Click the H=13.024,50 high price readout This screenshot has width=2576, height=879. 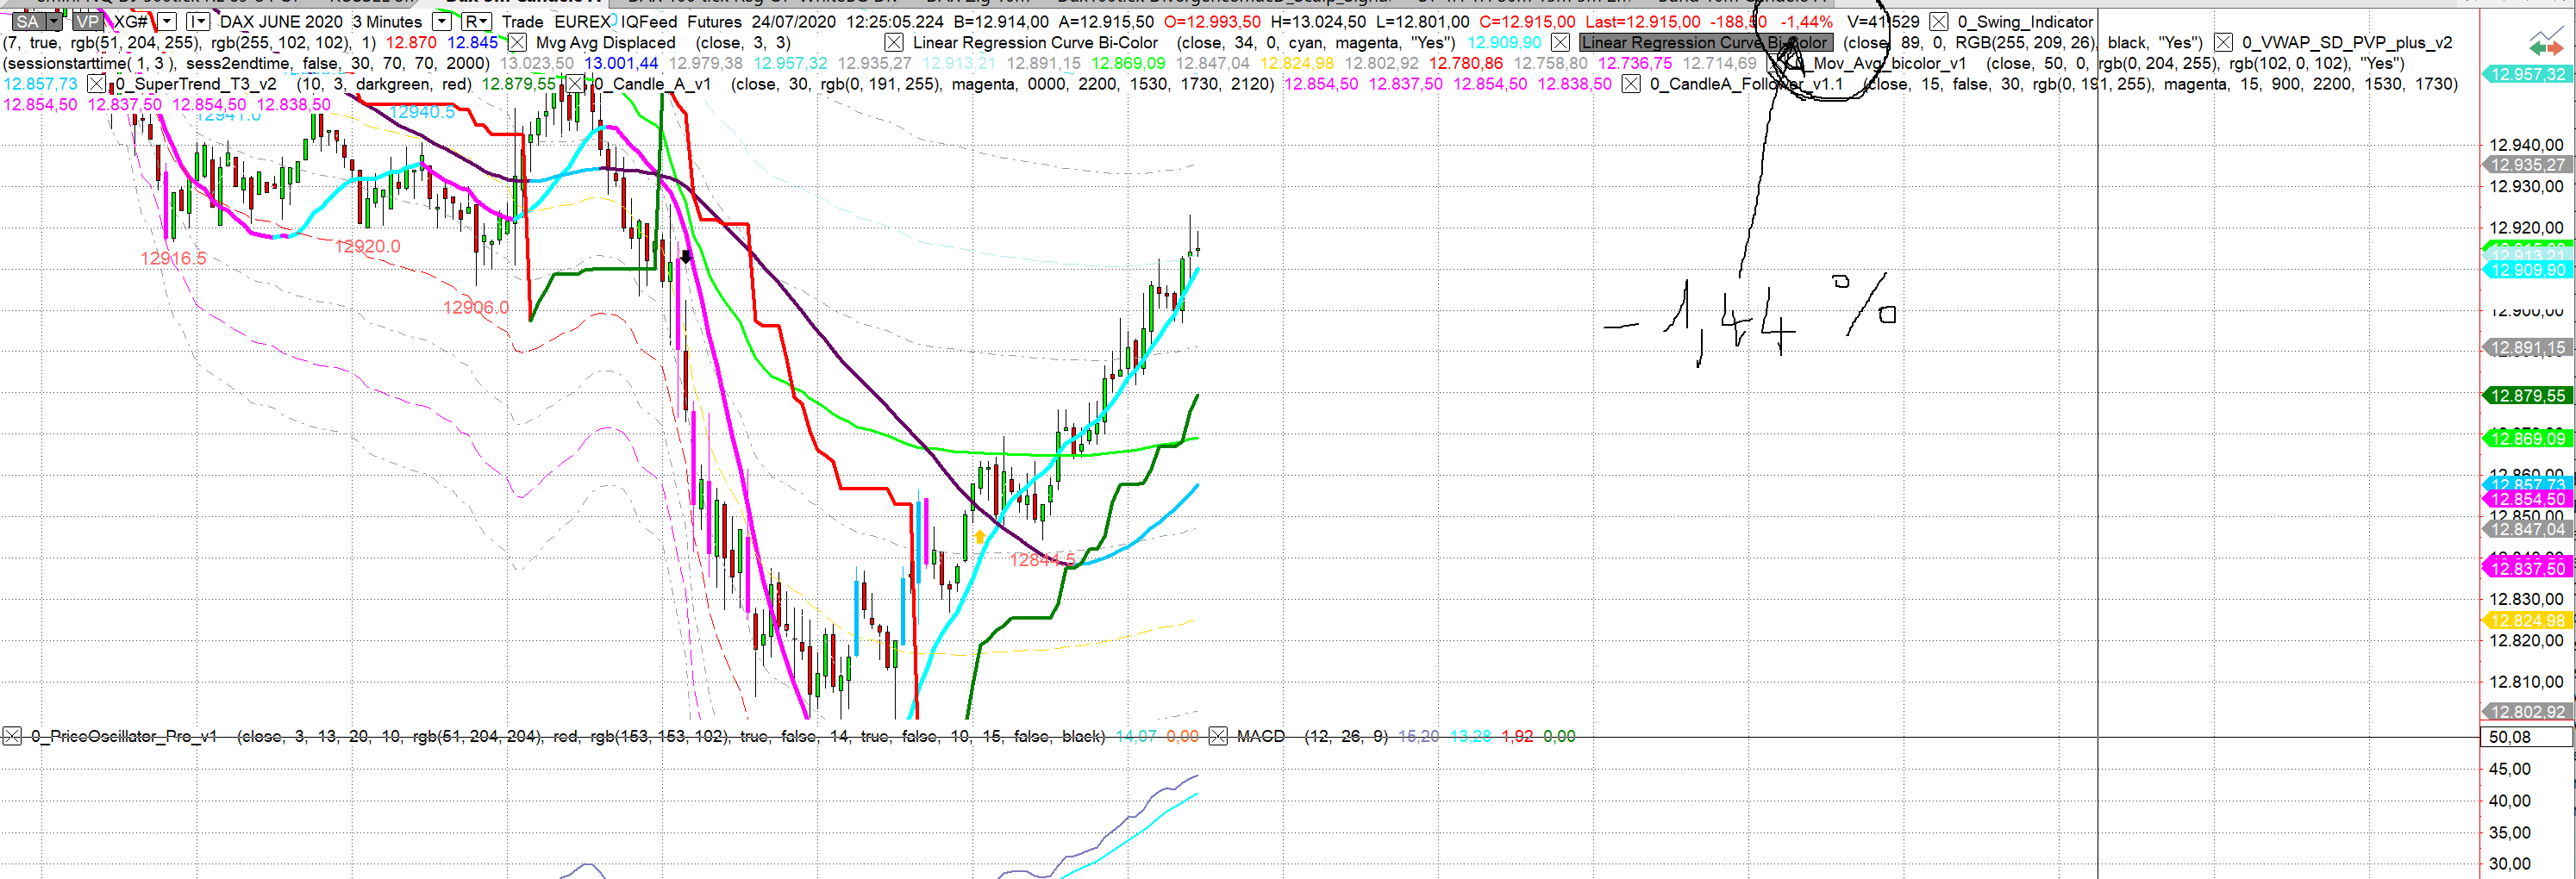coord(1318,21)
